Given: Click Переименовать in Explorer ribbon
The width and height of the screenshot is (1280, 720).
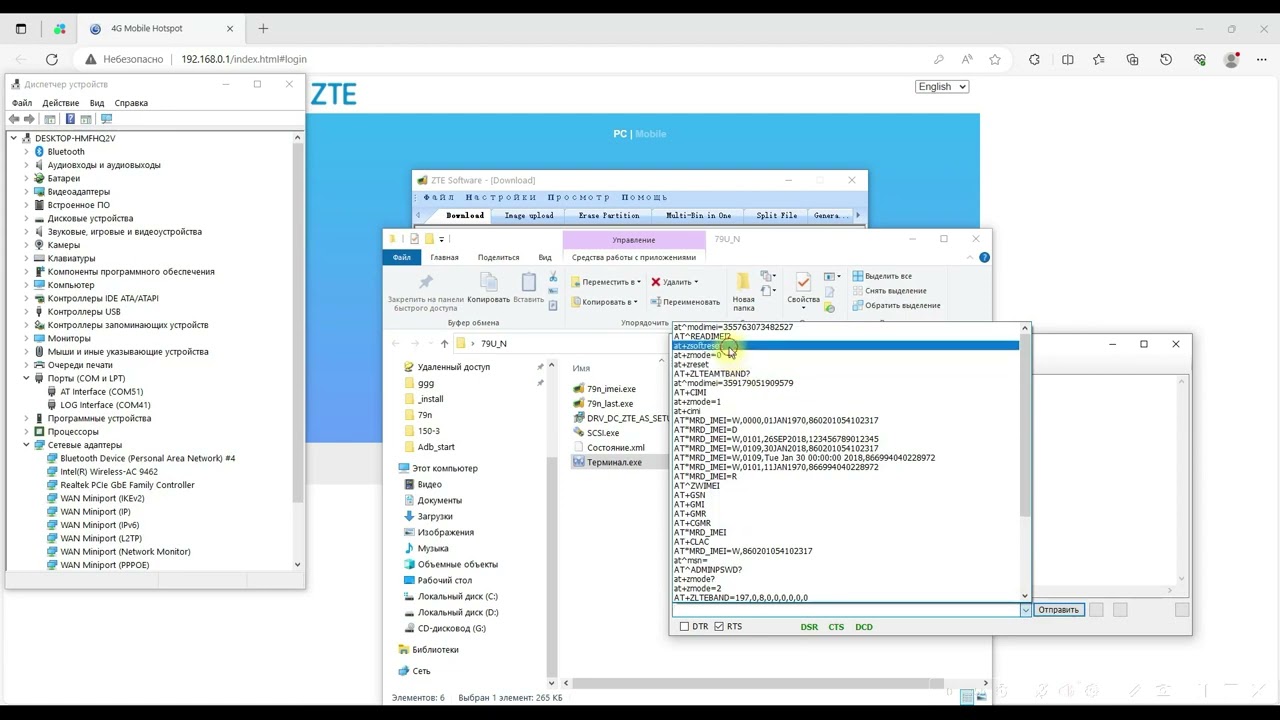Looking at the screenshot, I should pyautogui.click(x=684, y=302).
